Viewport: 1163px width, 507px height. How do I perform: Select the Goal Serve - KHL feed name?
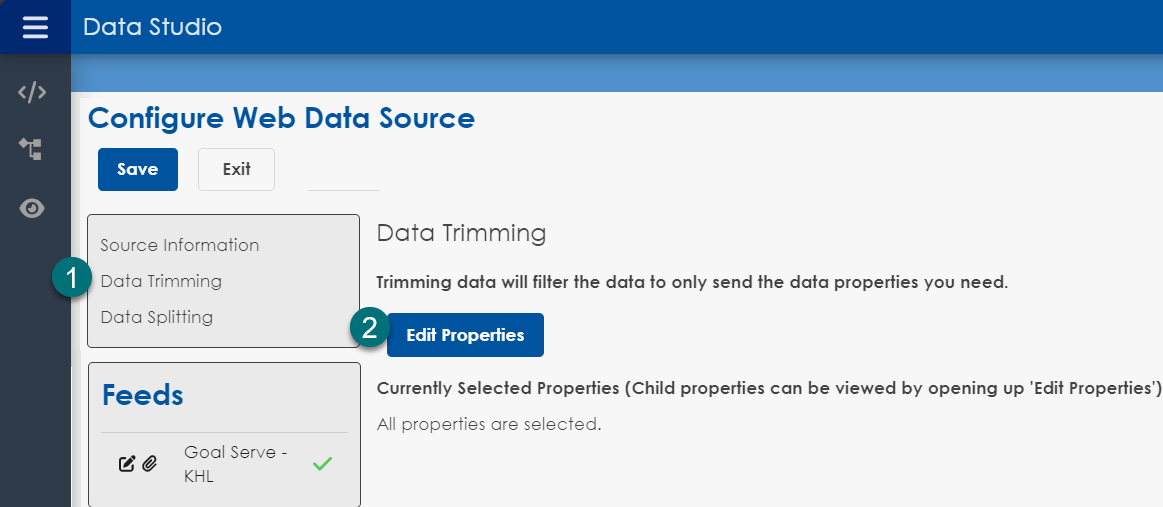(236, 464)
